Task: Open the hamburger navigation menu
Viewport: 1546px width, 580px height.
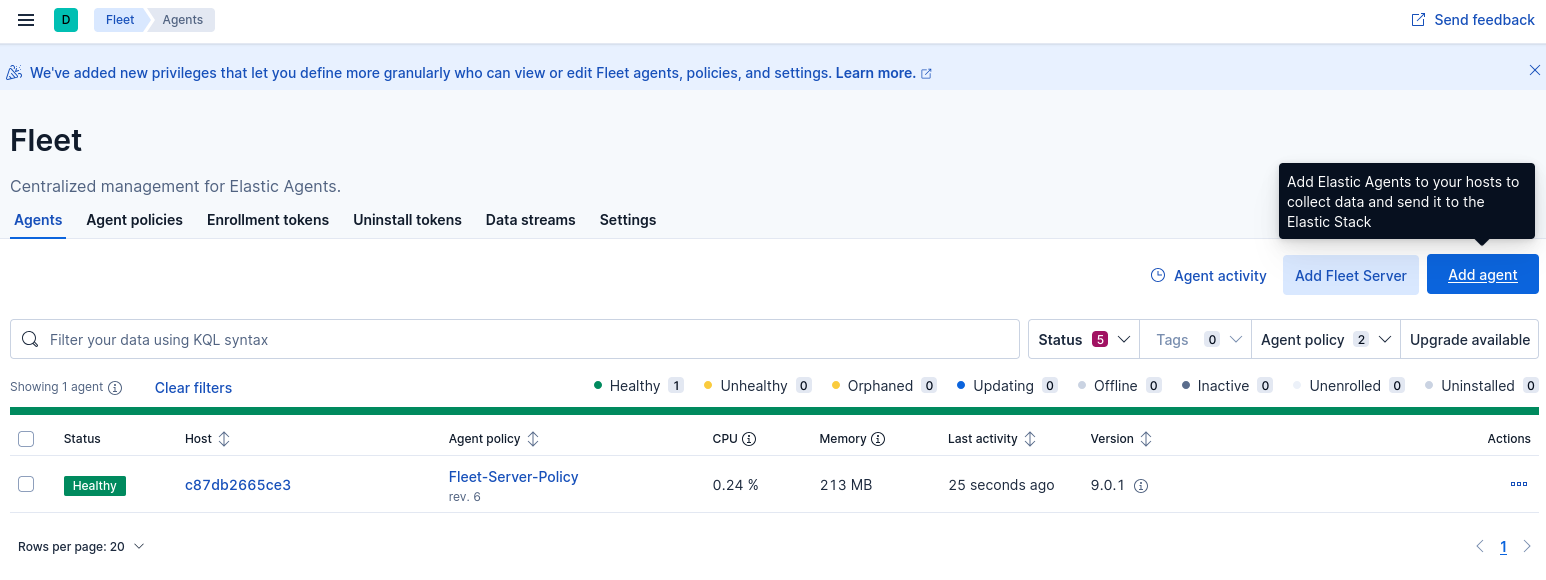Action: pyautogui.click(x=26, y=20)
